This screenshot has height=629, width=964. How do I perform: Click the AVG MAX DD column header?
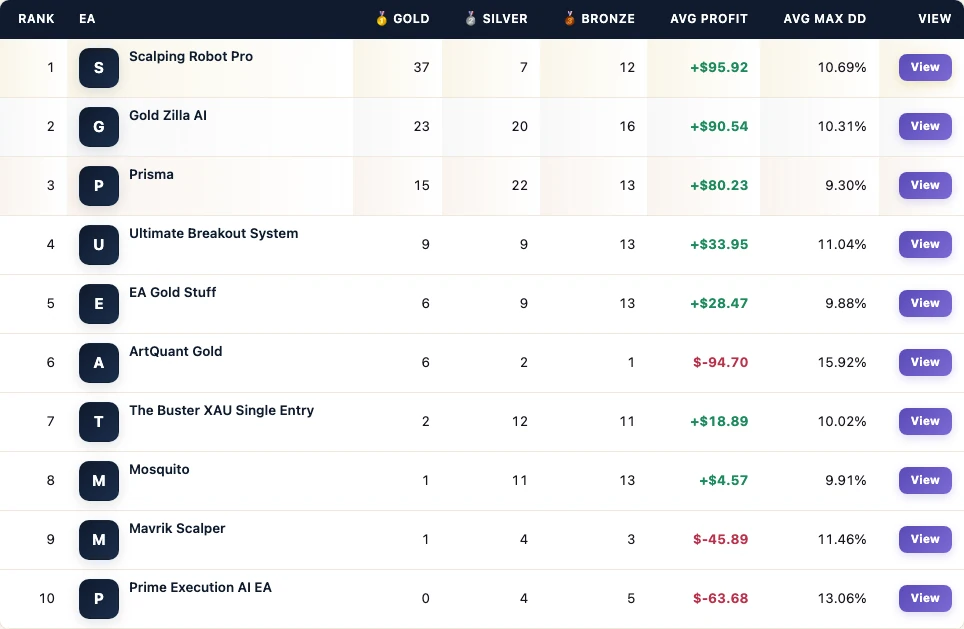[824, 19]
